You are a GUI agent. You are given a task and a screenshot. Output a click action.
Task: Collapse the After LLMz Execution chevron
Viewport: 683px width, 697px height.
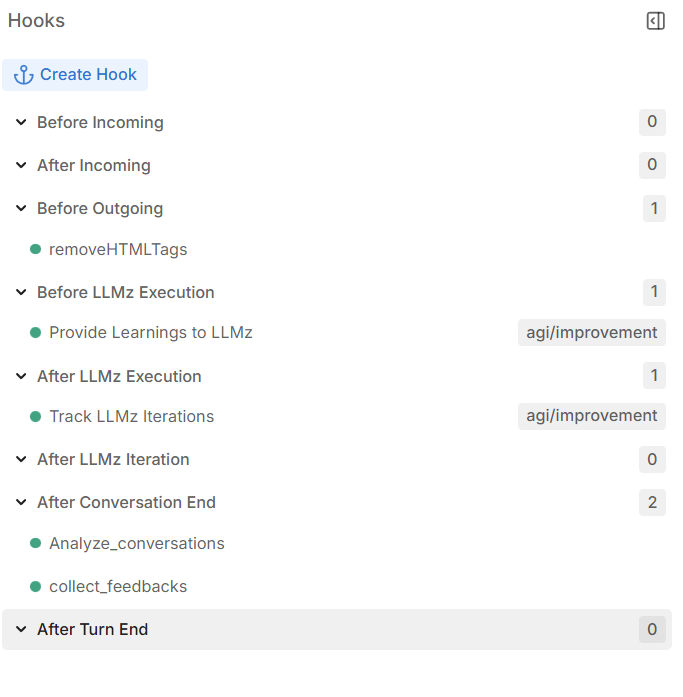[x=21, y=377]
